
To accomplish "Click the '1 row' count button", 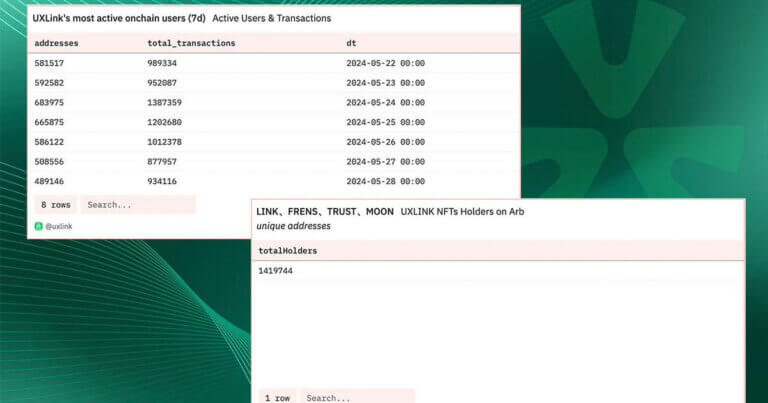I will pyautogui.click(x=277, y=397).
